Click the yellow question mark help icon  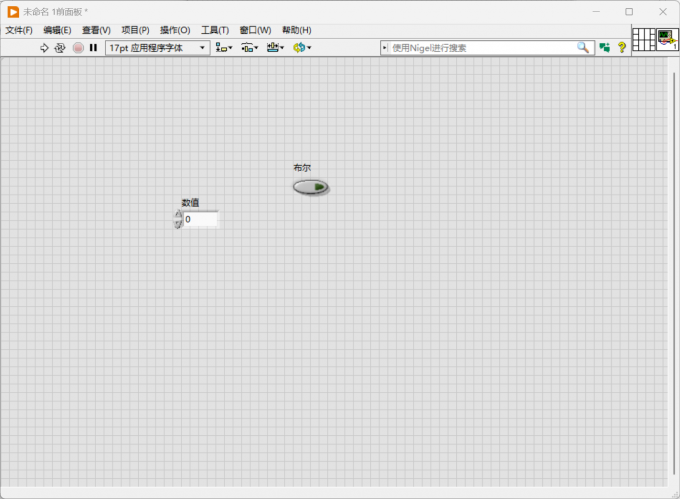pyautogui.click(x=622, y=47)
